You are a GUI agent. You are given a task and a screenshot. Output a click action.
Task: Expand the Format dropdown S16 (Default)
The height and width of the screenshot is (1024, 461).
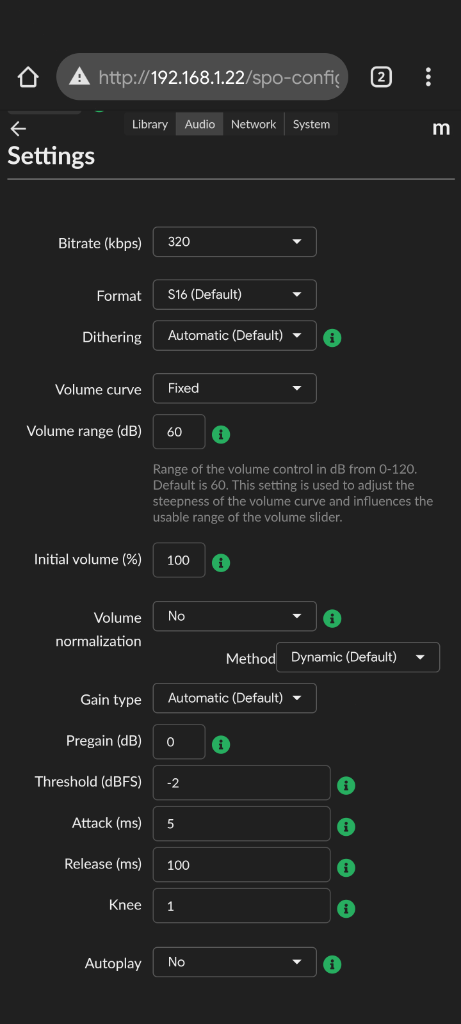coord(234,295)
